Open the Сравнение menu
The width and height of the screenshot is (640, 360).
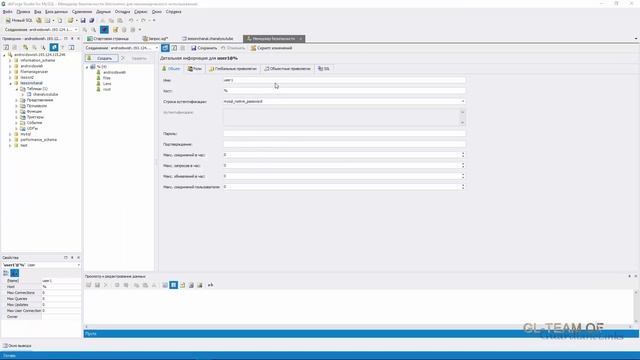(x=82, y=12)
